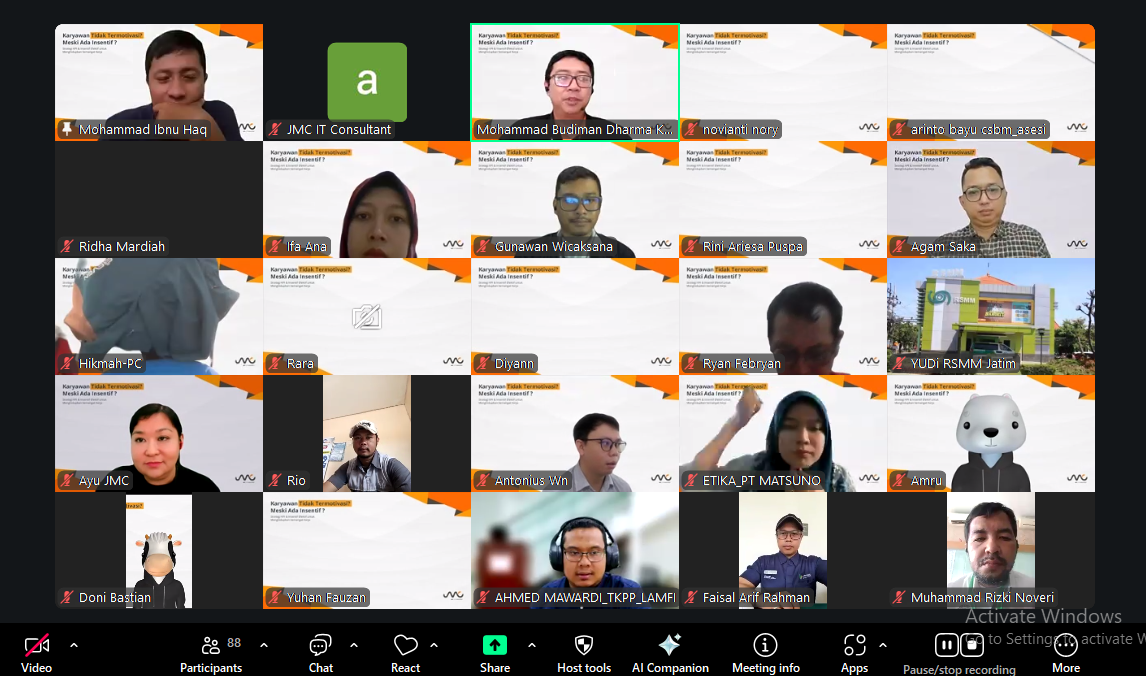
Task: Expand the chevron next to Share
Action: [531, 645]
